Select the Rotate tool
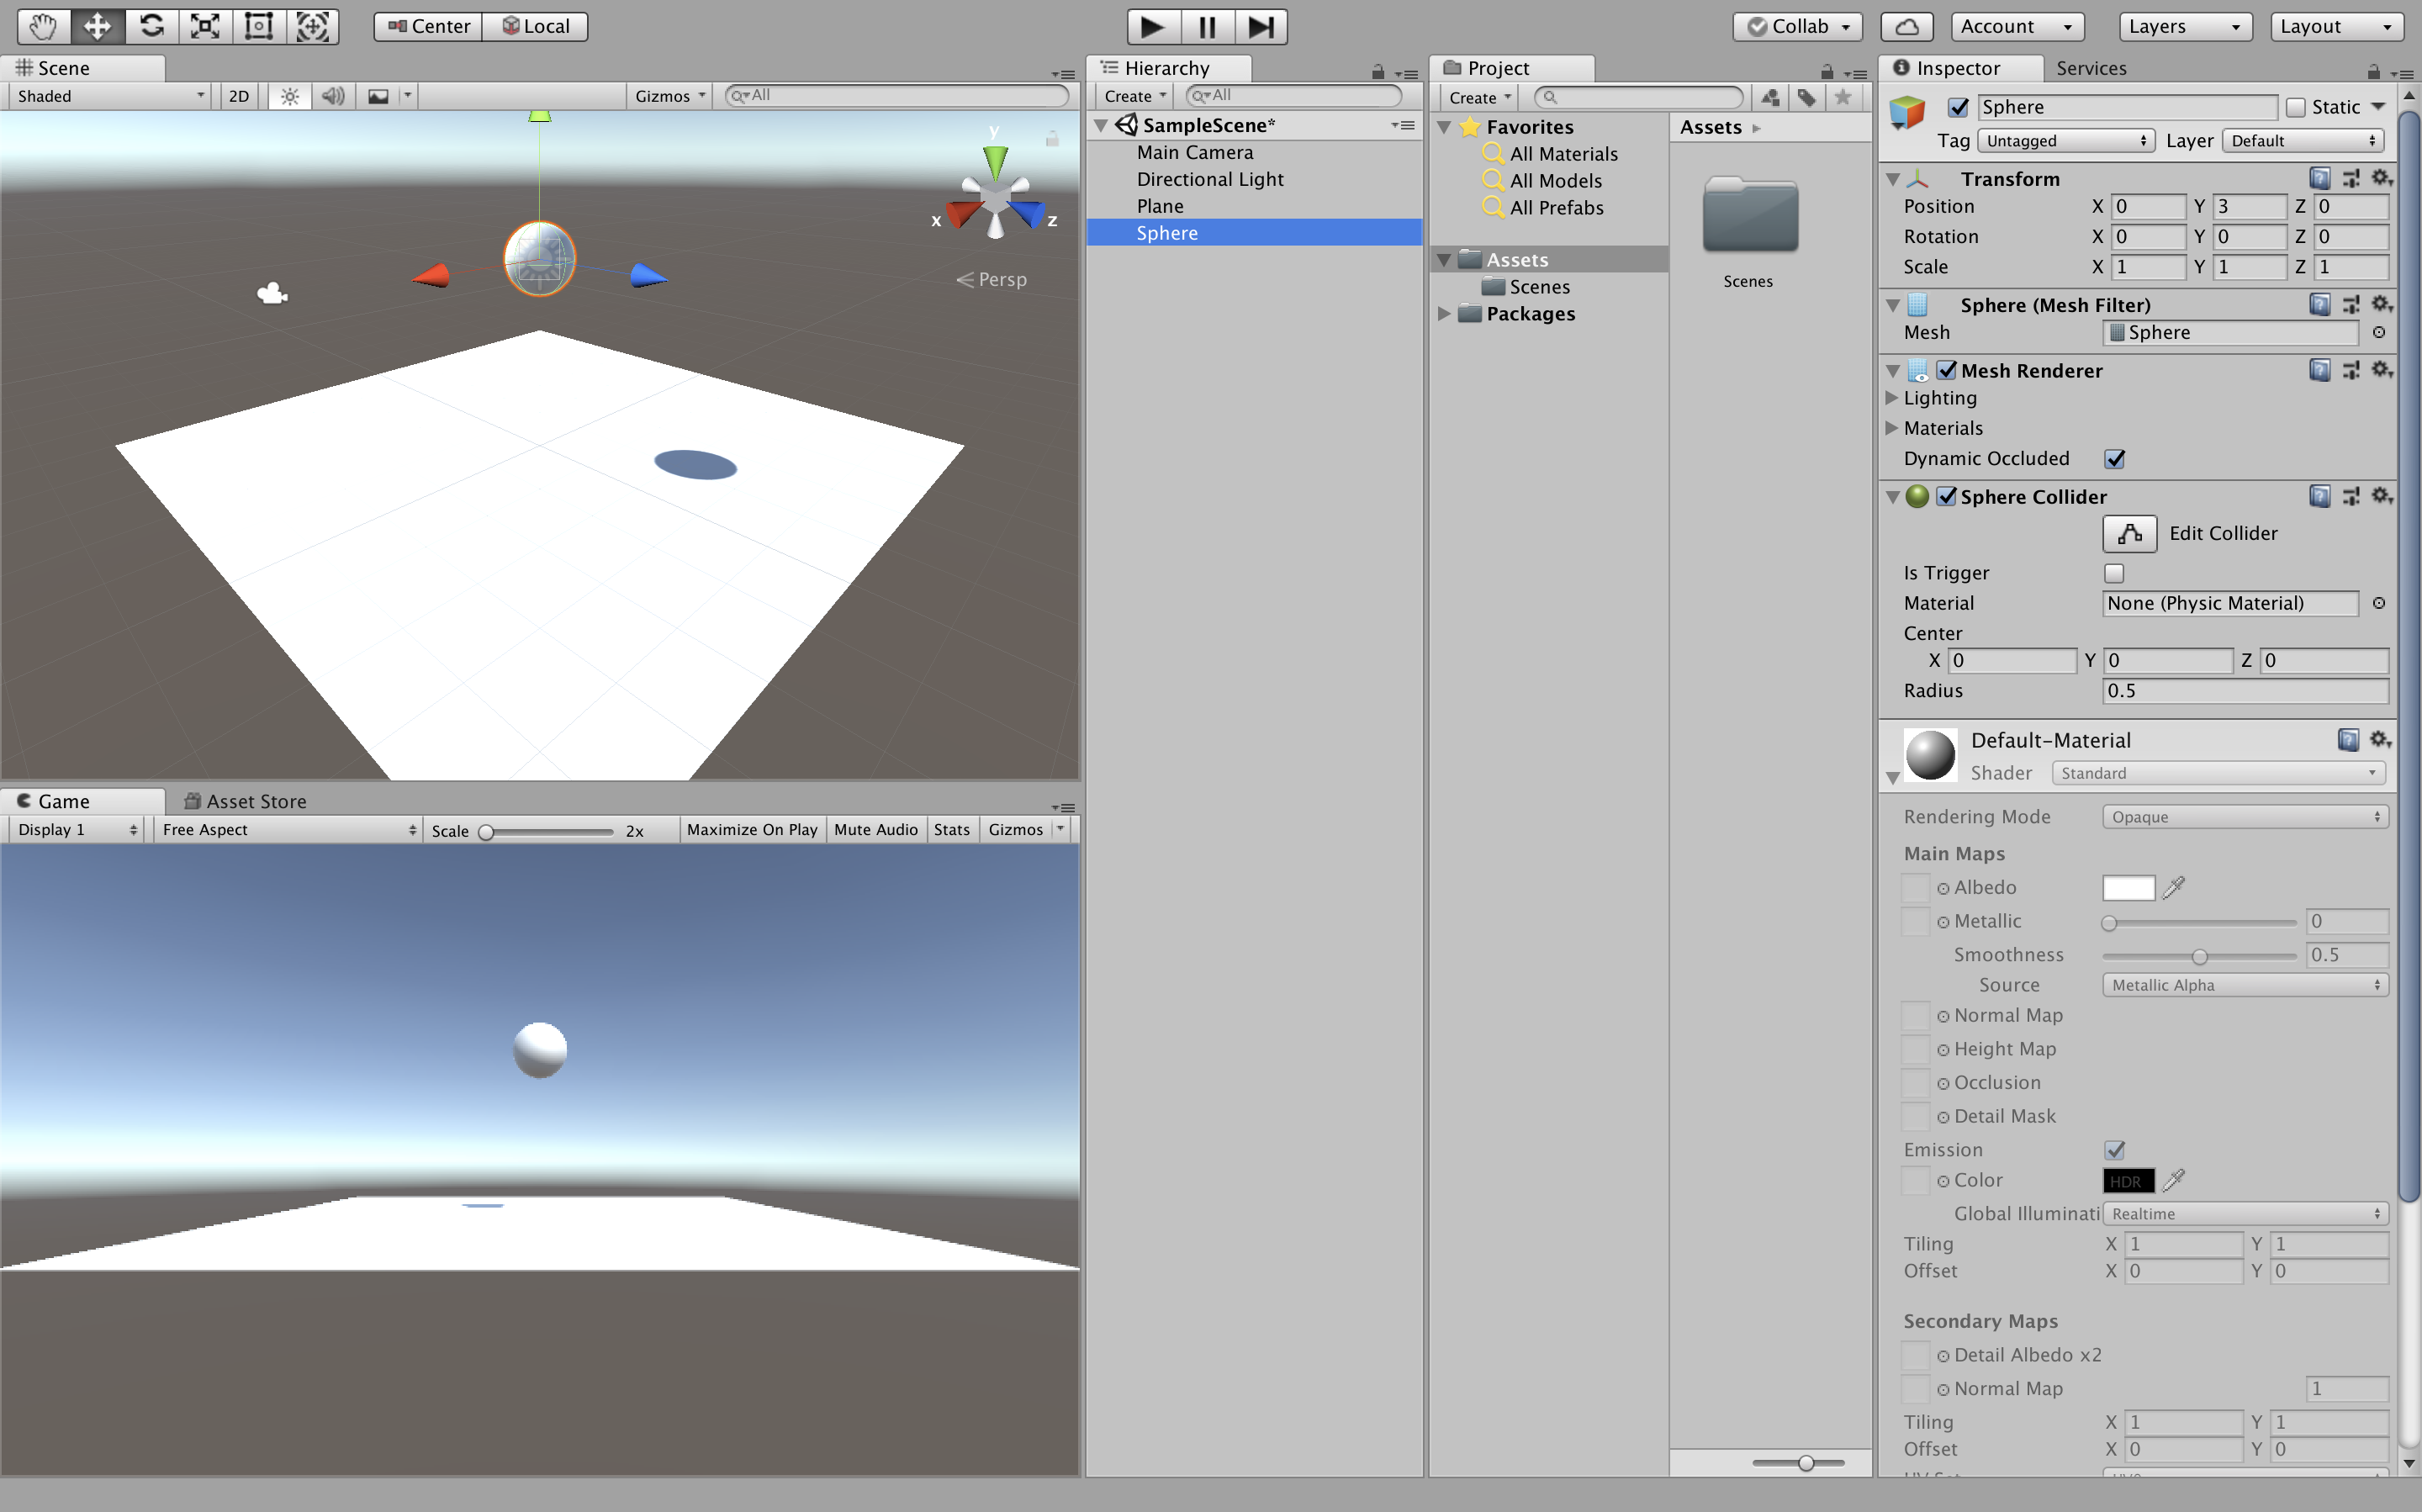The width and height of the screenshot is (2422, 1512). point(151,26)
